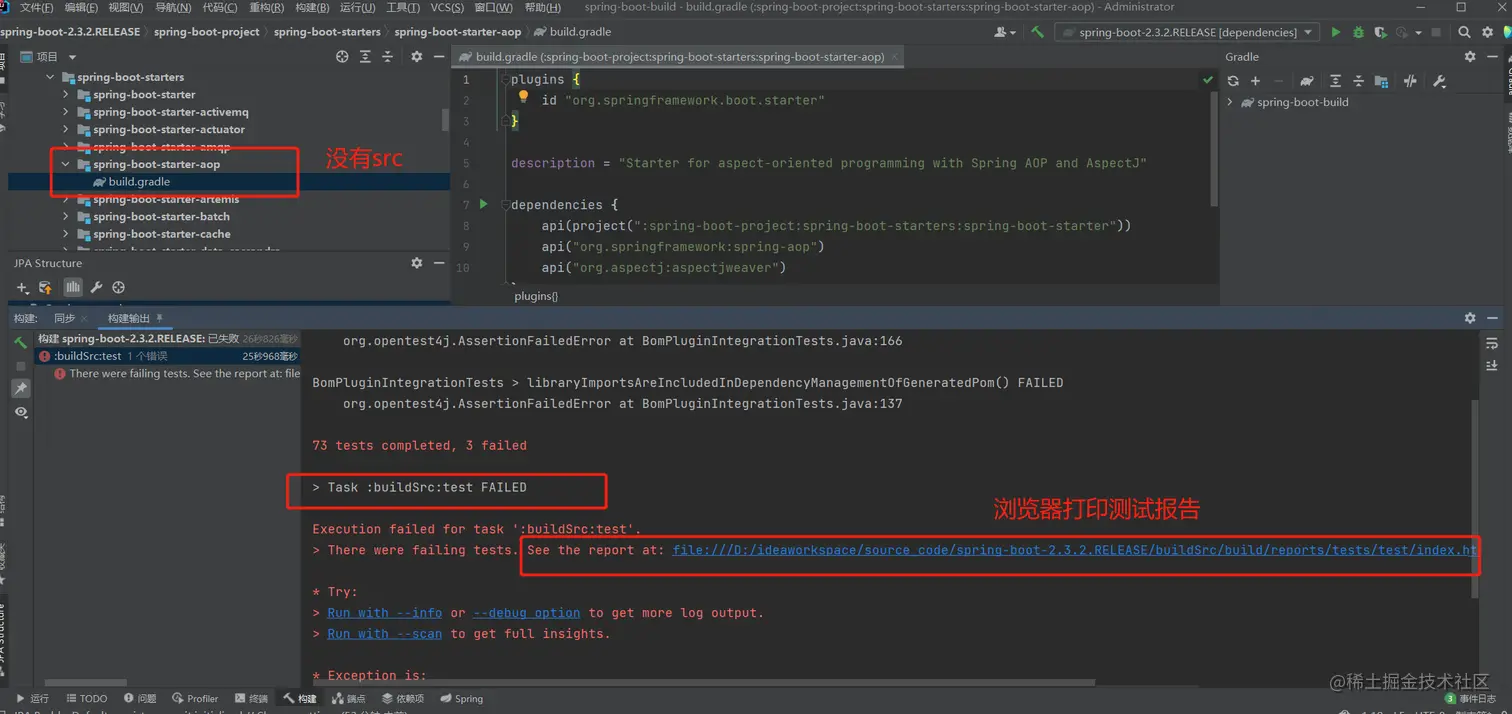This screenshot has width=1512, height=714.
Task: Toggle the pin icon in Build panel sidebar
Action: coord(20,388)
